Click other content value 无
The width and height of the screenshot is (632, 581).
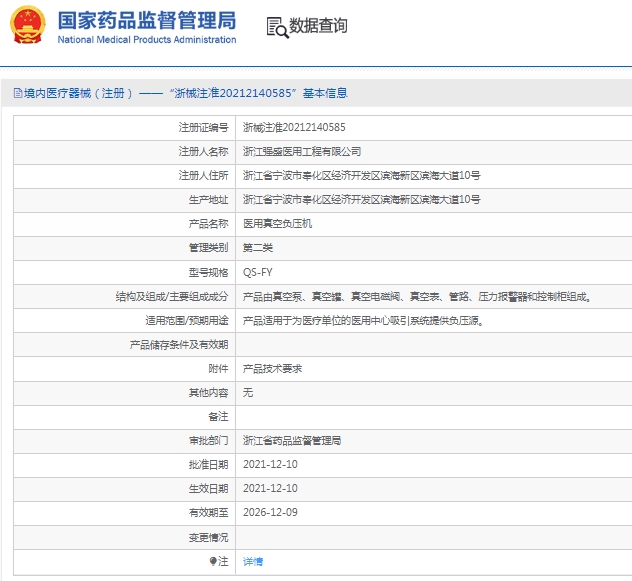[x=248, y=392]
